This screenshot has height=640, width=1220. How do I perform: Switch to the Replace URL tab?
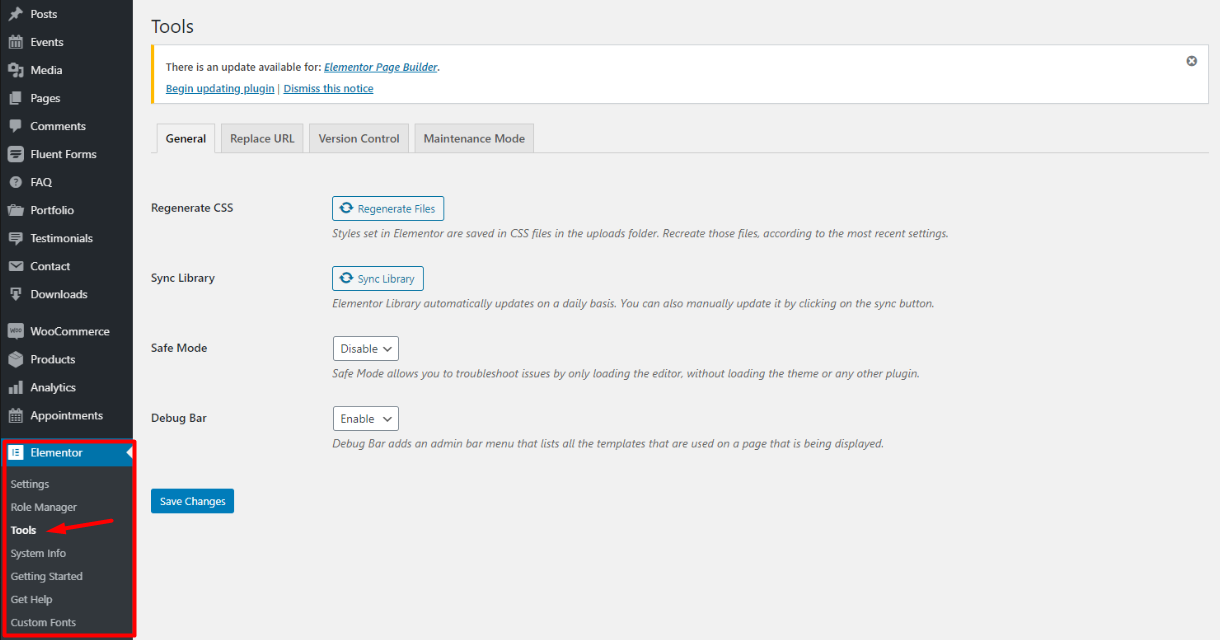pyautogui.click(x=262, y=139)
